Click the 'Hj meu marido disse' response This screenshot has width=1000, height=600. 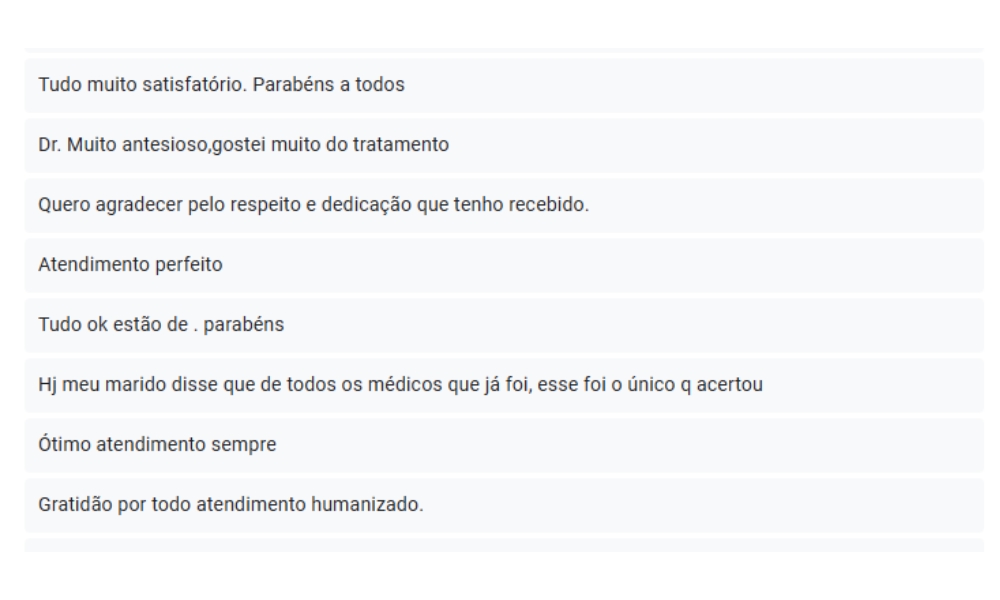[x=504, y=384]
